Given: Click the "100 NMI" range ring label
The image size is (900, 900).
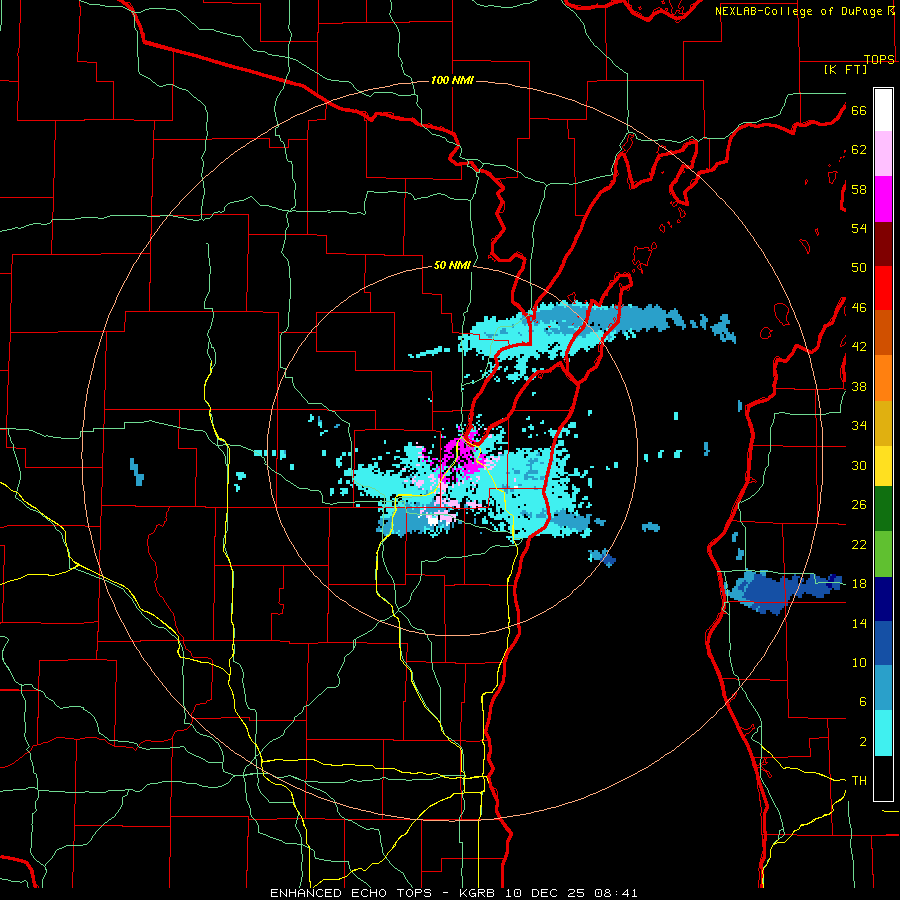Looking at the screenshot, I should click(x=452, y=80).
